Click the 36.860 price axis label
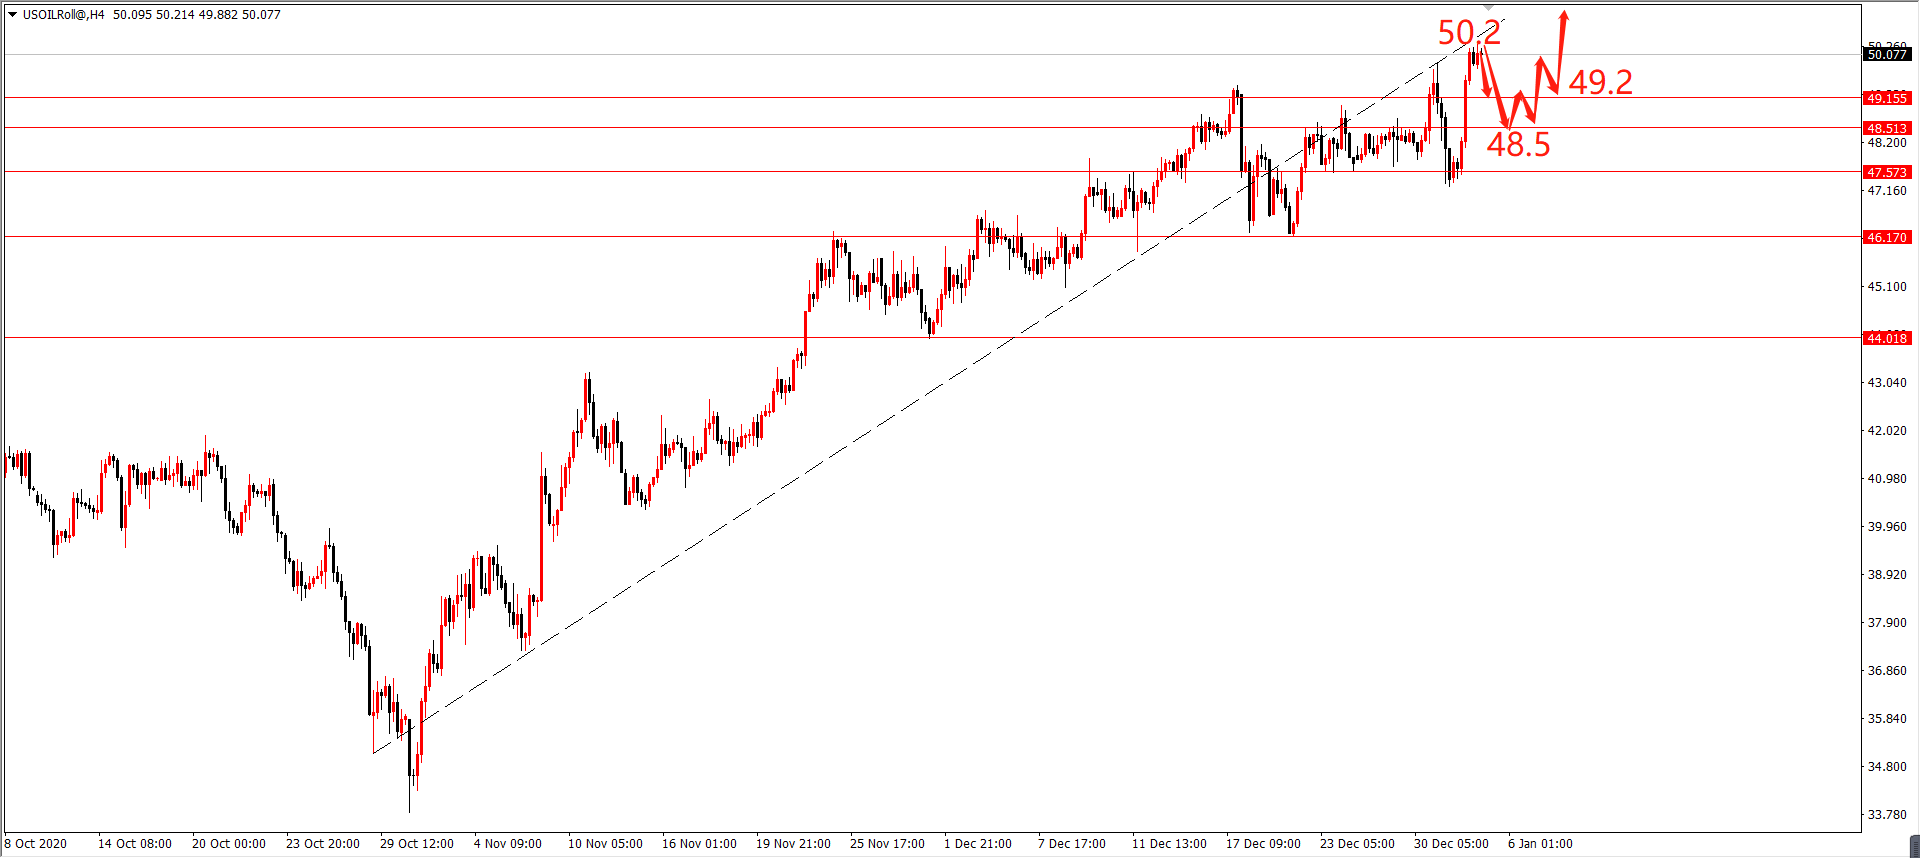 pyautogui.click(x=1887, y=670)
